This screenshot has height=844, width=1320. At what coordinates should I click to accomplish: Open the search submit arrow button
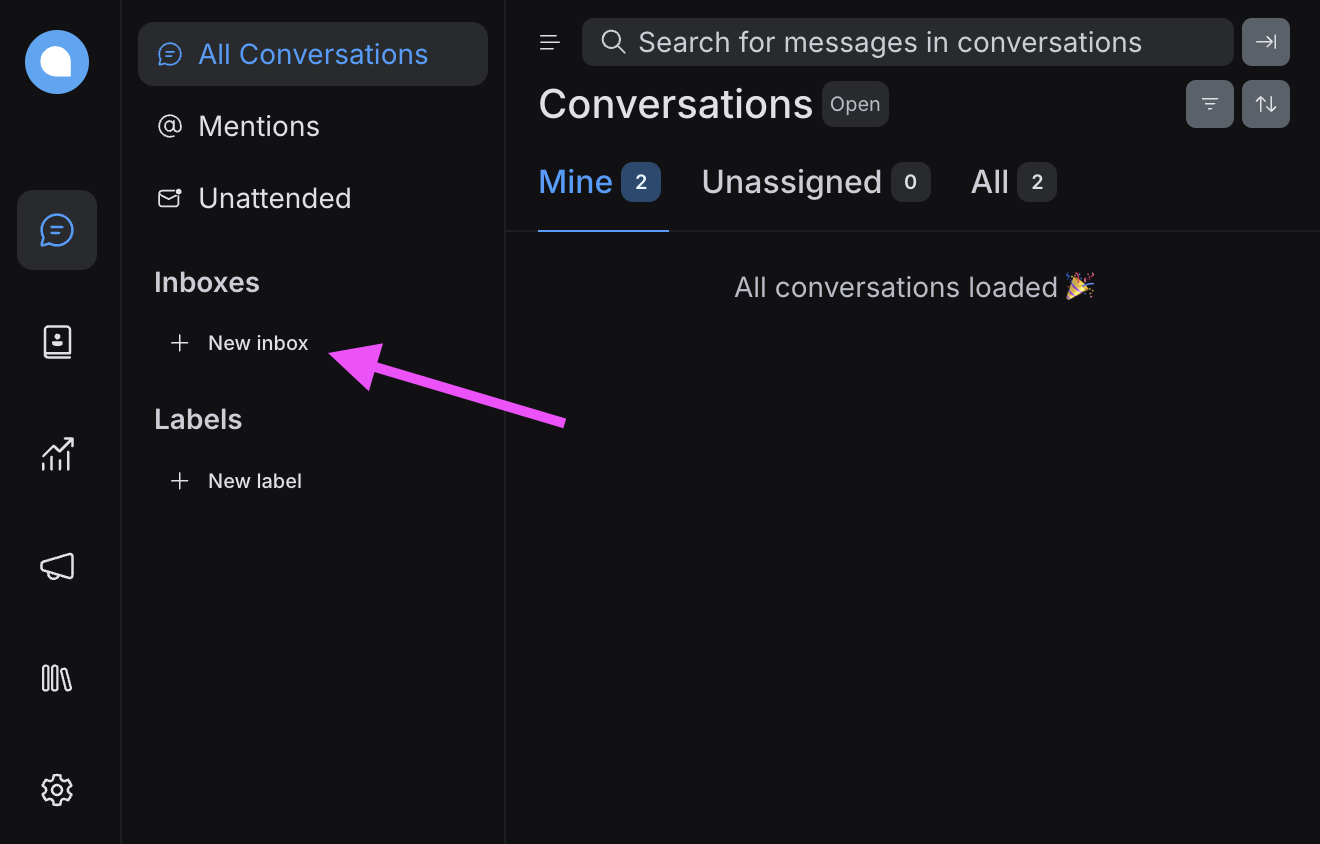1266,42
